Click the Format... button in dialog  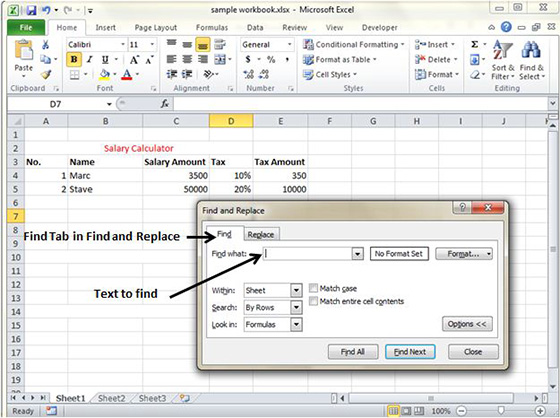(464, 254)
